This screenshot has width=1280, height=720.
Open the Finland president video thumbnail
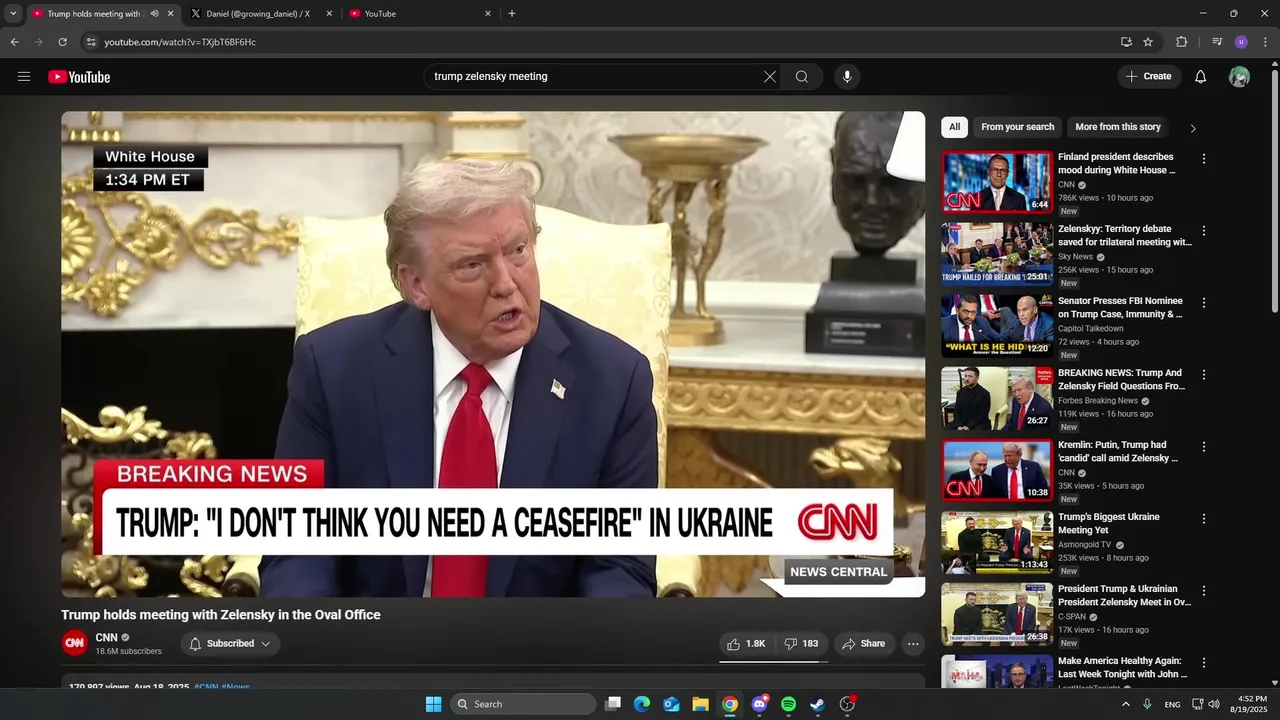[997, 182]
